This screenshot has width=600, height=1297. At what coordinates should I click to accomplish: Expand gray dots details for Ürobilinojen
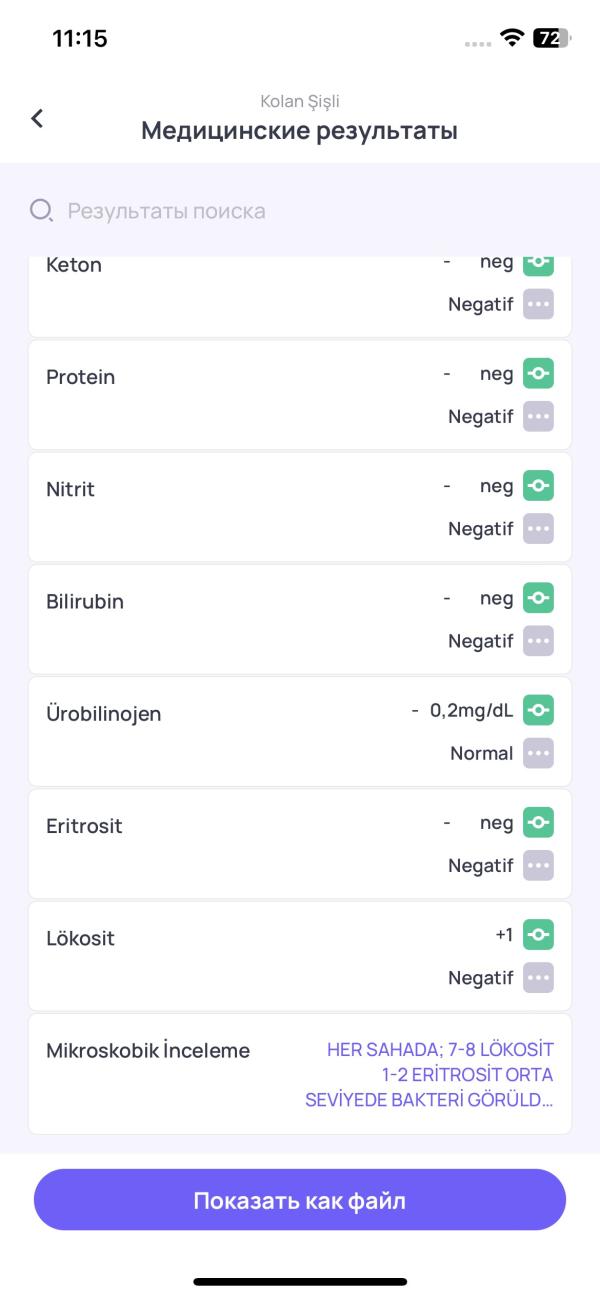point(538,753)
